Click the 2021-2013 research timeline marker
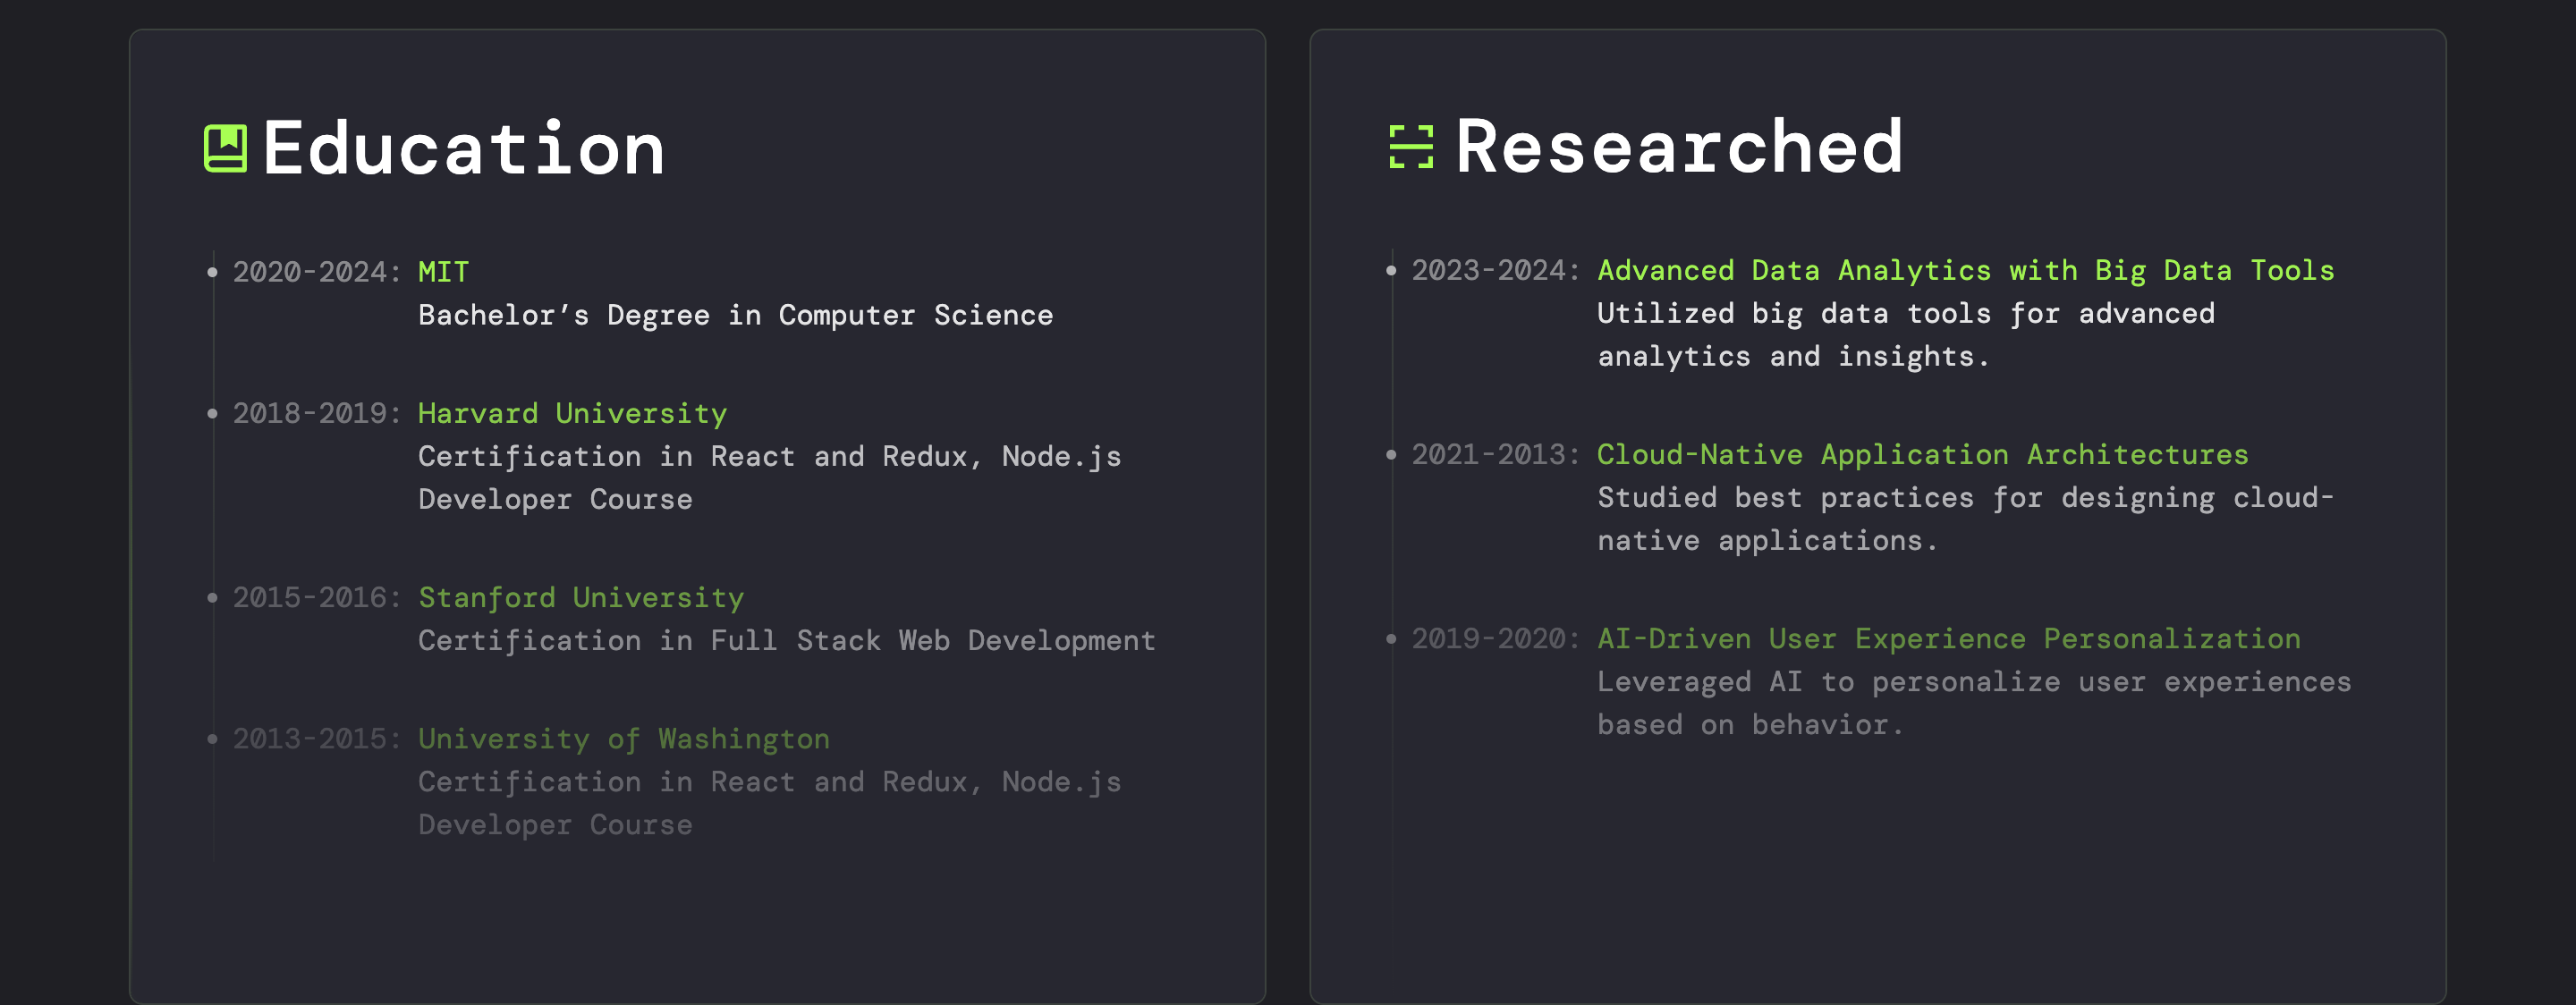Viewport: 2576px width, 1005px height. coord(1390,454)
